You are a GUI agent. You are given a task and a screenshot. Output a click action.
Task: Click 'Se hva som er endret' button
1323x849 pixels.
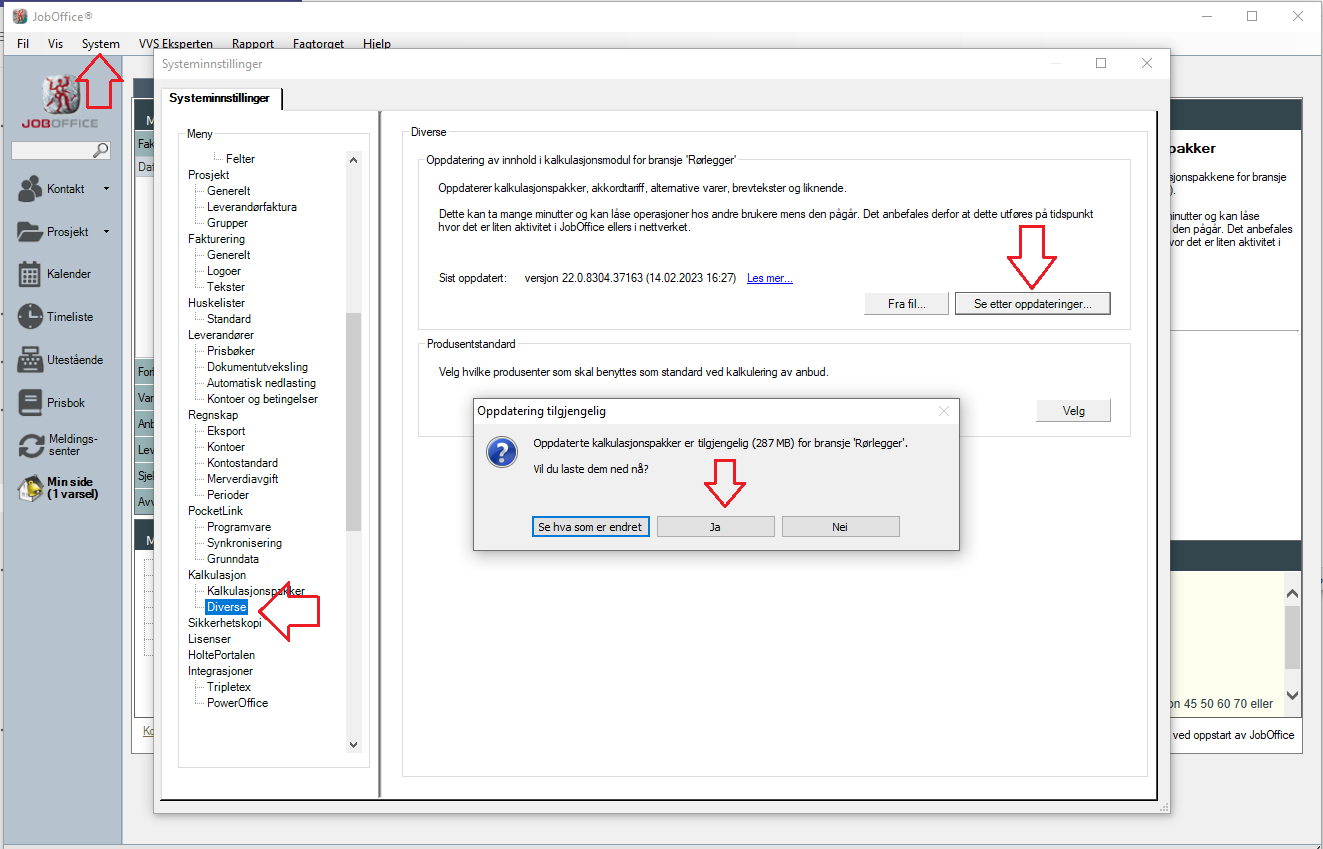pyautogui.click(x=590, y=527)
